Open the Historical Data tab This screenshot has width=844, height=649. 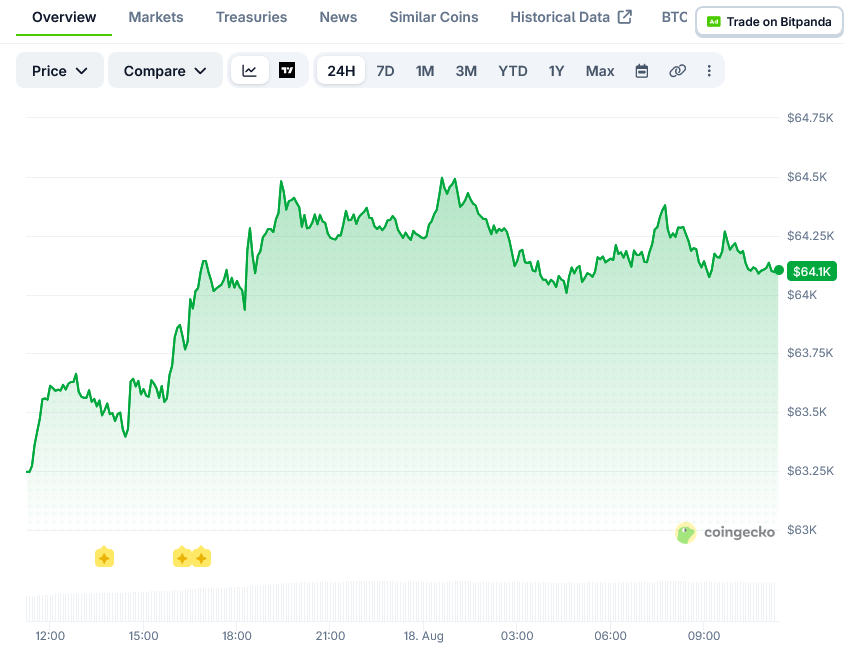click(x=560, y=17)
